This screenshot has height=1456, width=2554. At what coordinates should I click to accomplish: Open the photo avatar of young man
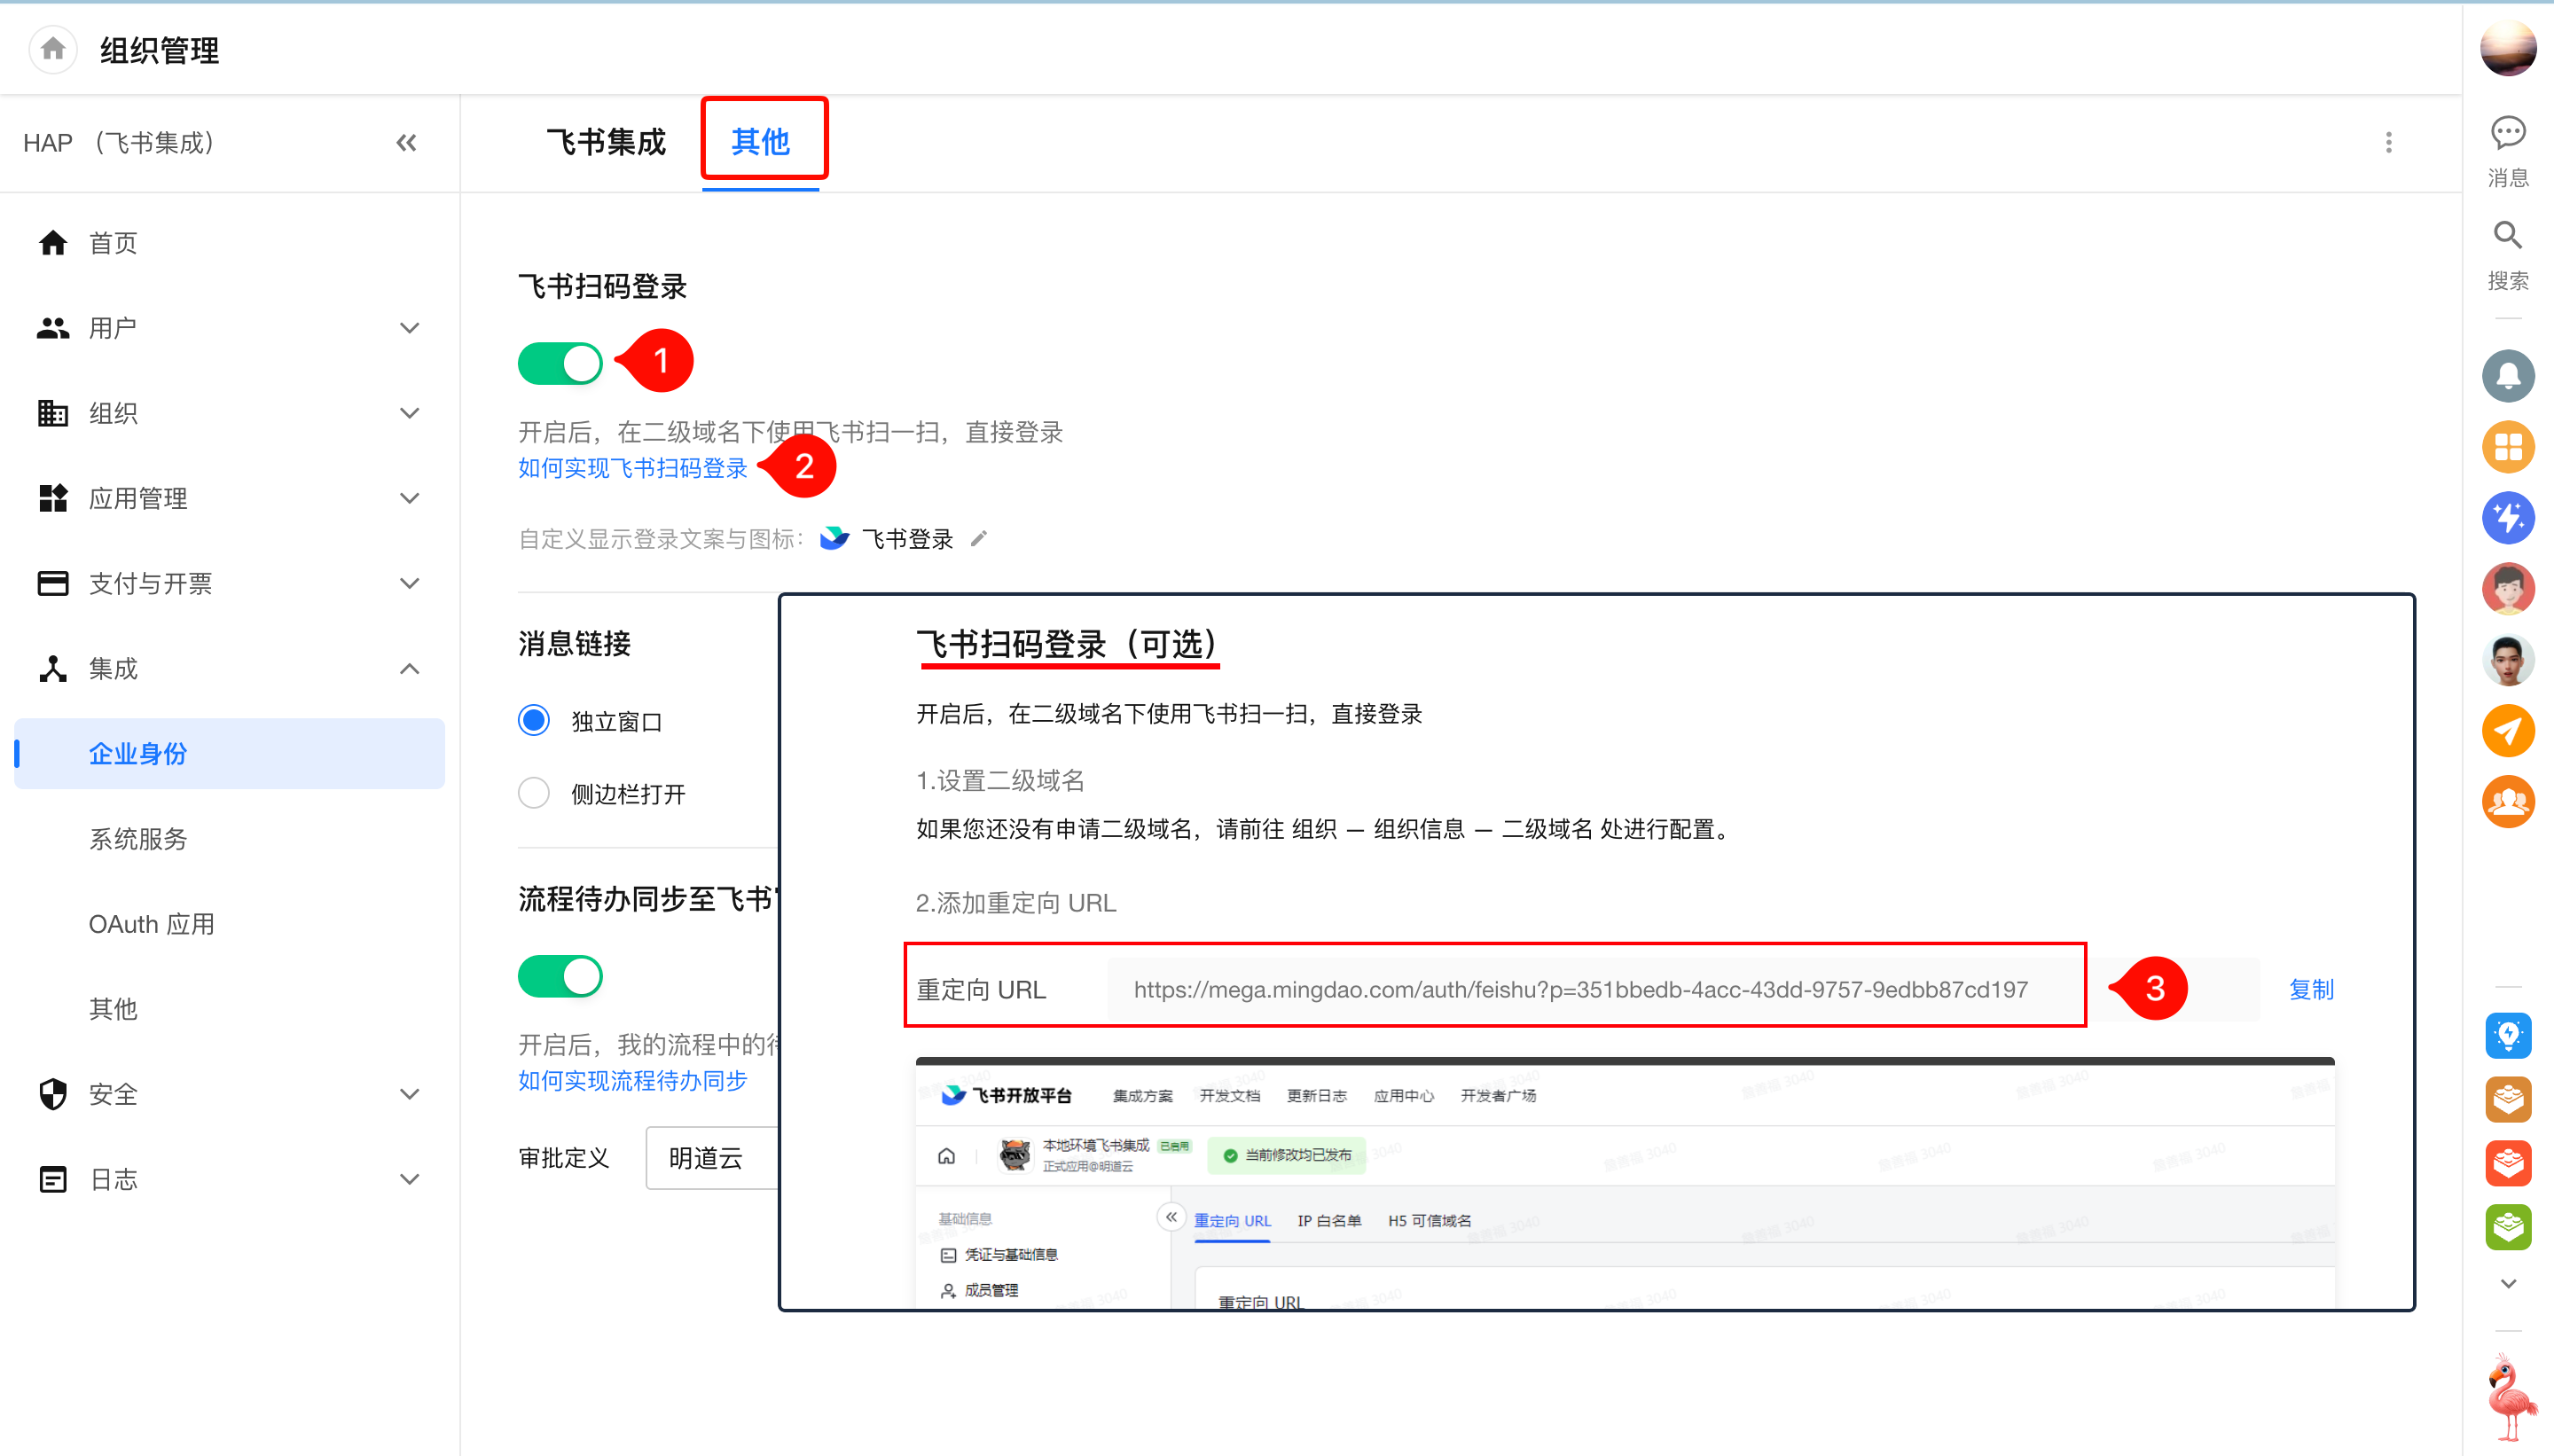[2507, 659]
